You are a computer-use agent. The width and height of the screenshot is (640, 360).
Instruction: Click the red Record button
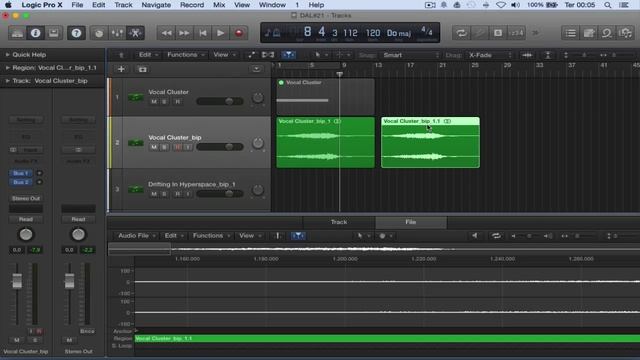tap(239, 33)
